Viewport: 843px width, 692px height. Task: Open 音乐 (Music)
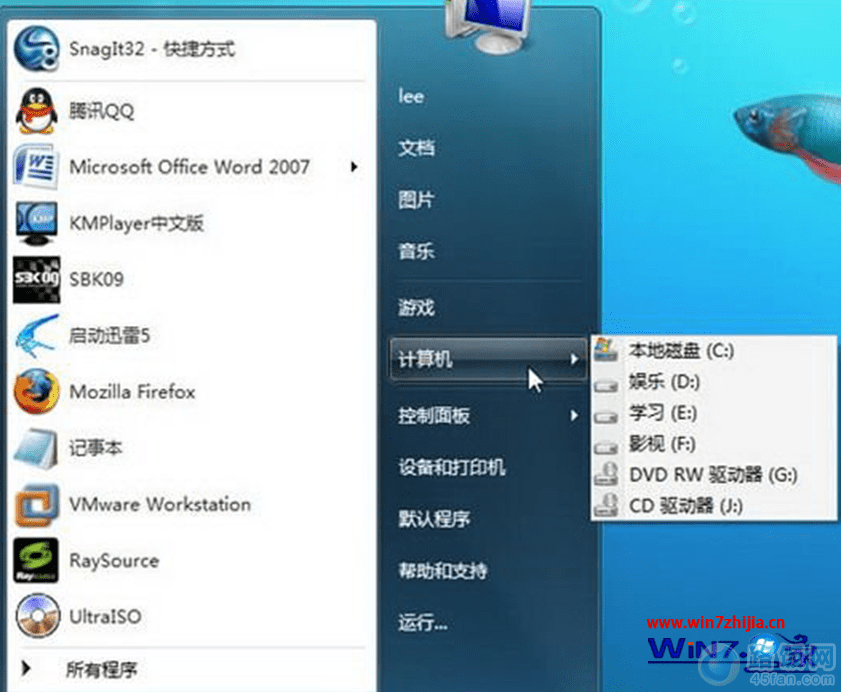tap(417, 252)
